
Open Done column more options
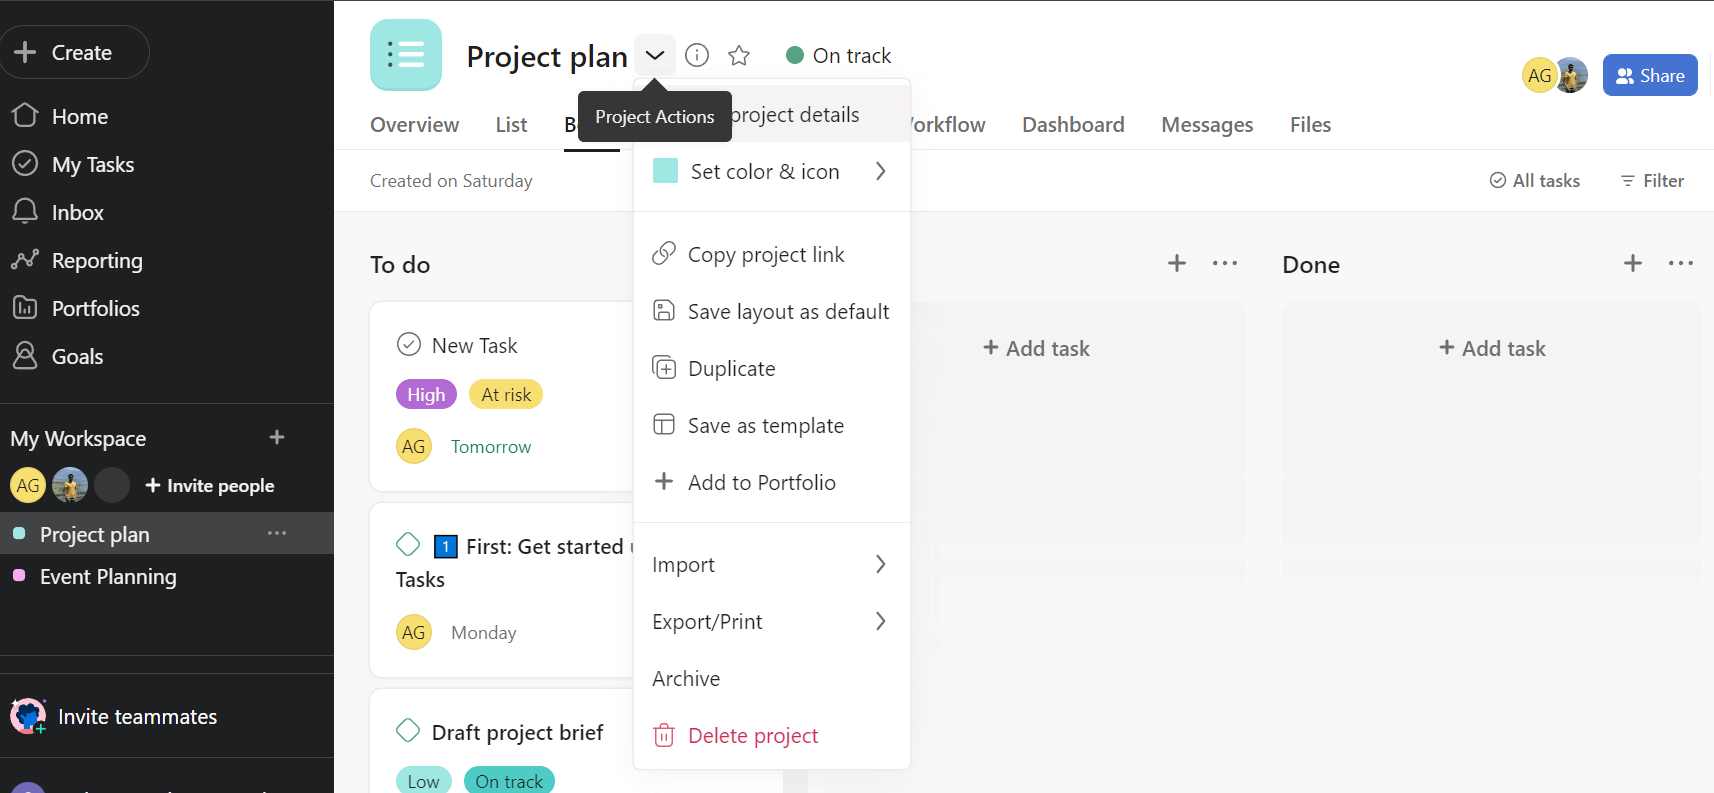[1680, 263]
